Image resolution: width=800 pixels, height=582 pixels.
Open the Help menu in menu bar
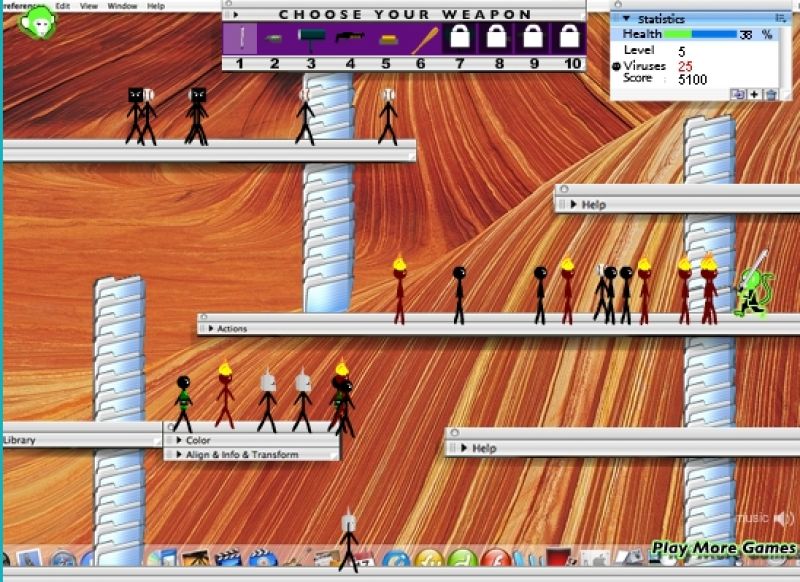click(156, 6)
